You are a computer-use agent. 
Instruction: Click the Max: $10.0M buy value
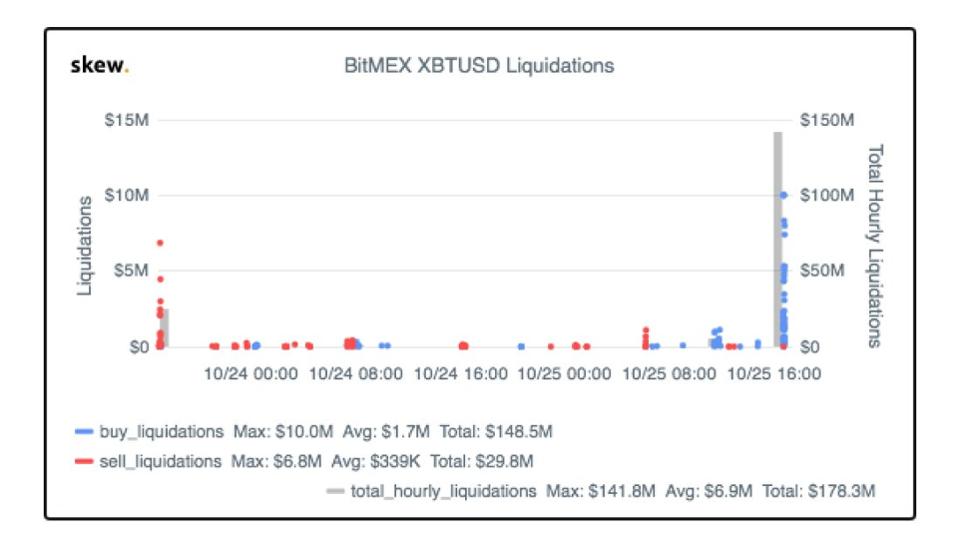[x=283, y=432]
